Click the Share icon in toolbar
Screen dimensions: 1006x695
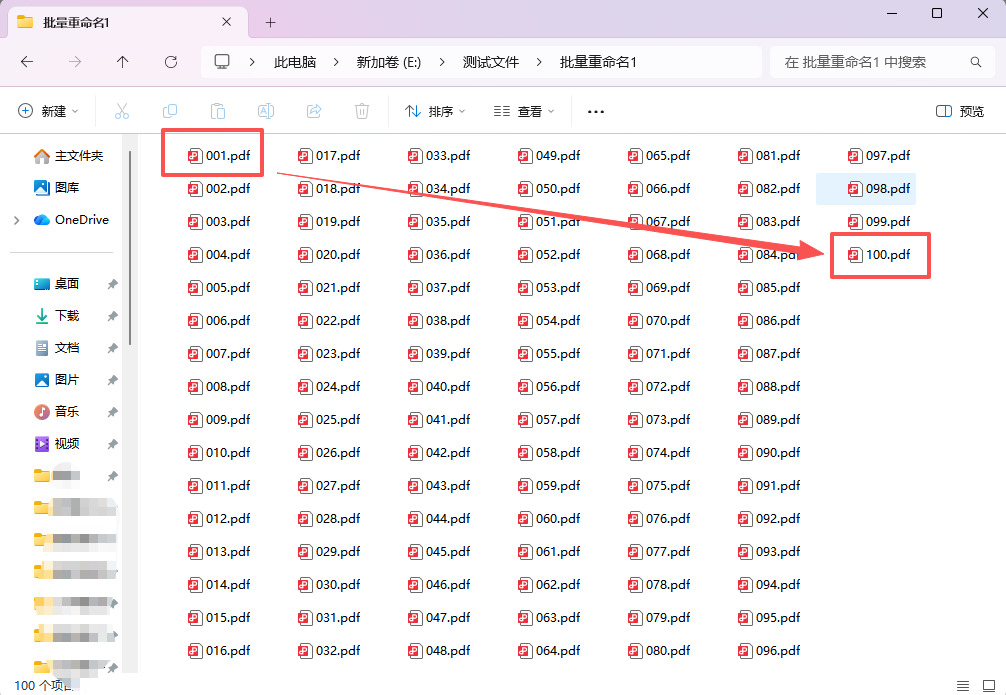point(314,111)
